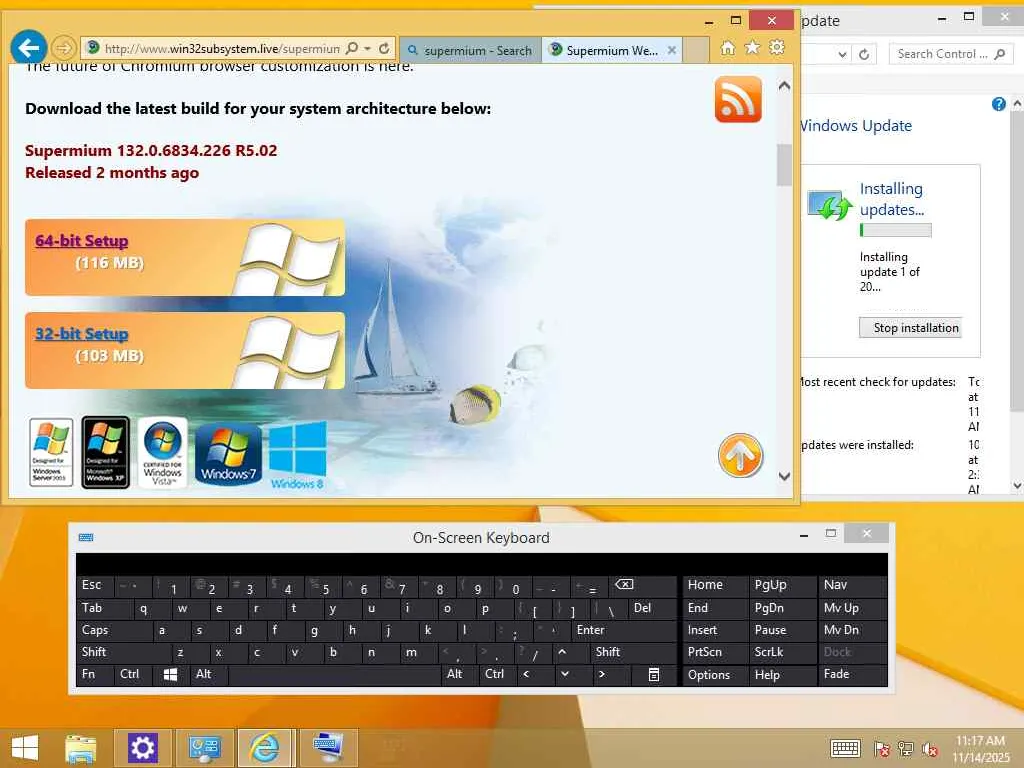1024x768 pixels.
Task: Click the muted volume tray icon
Action: click(930, 749)
